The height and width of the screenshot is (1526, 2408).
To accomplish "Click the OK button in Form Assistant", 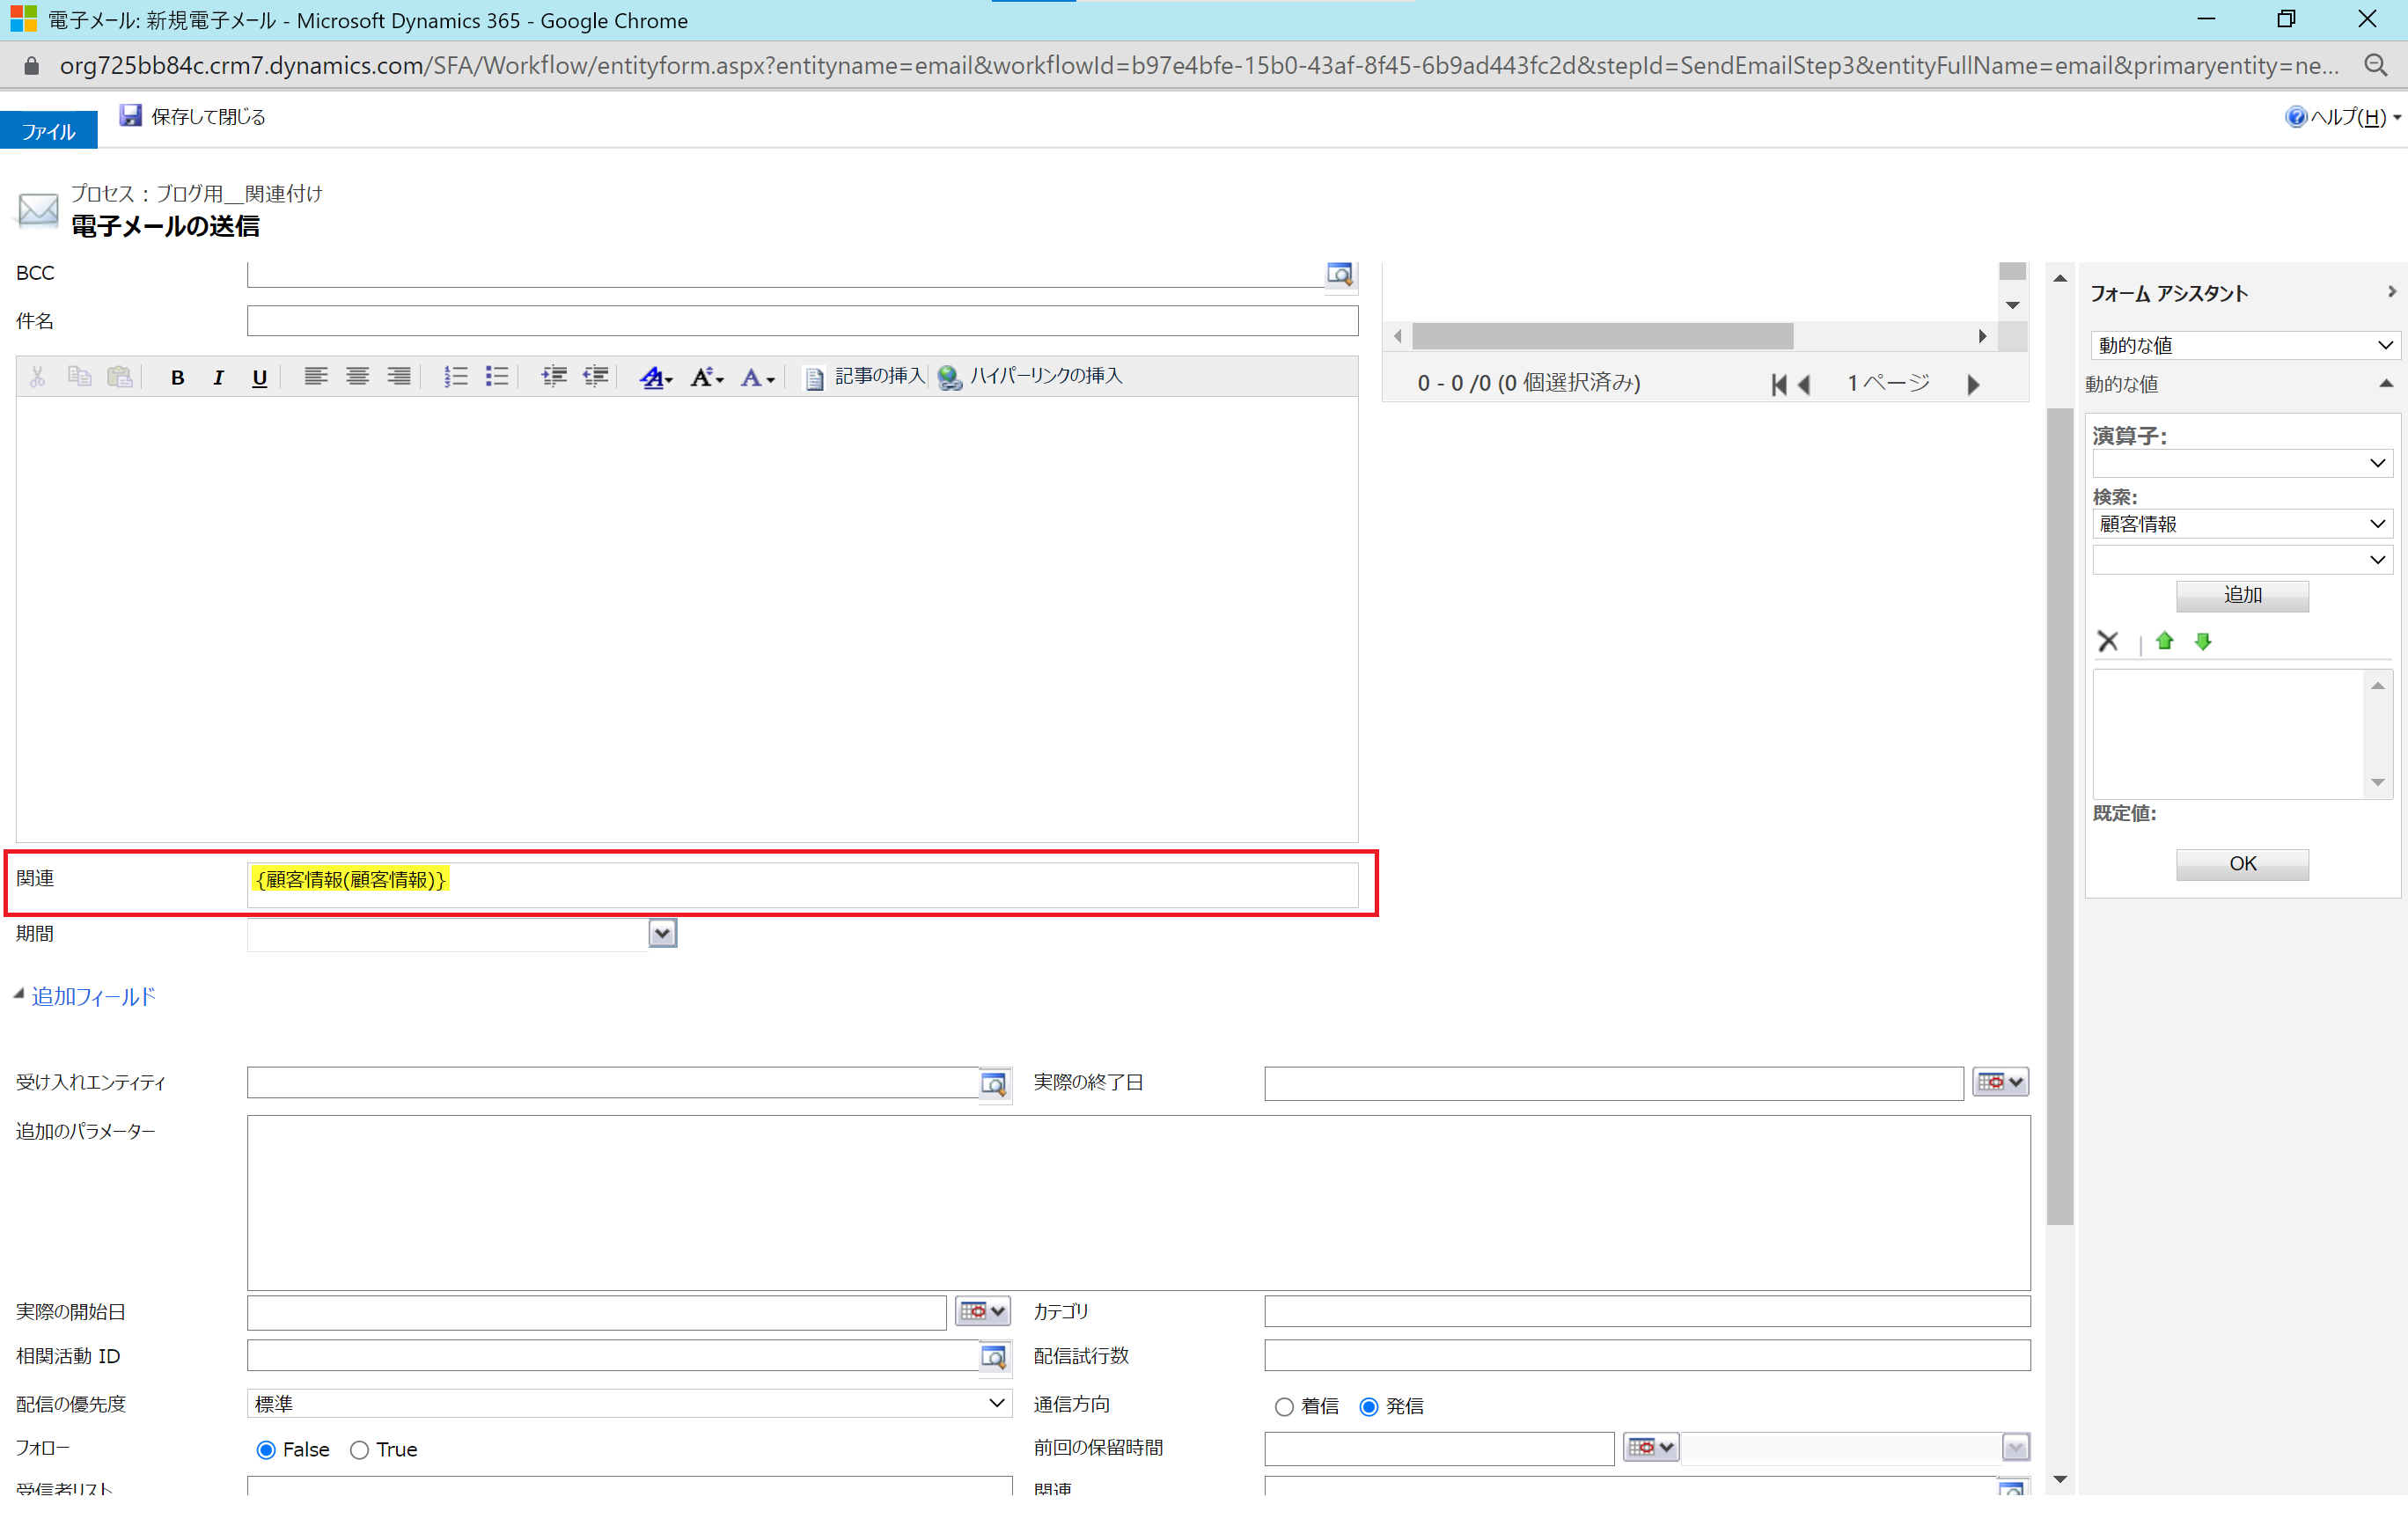I will click(2242, 864).
